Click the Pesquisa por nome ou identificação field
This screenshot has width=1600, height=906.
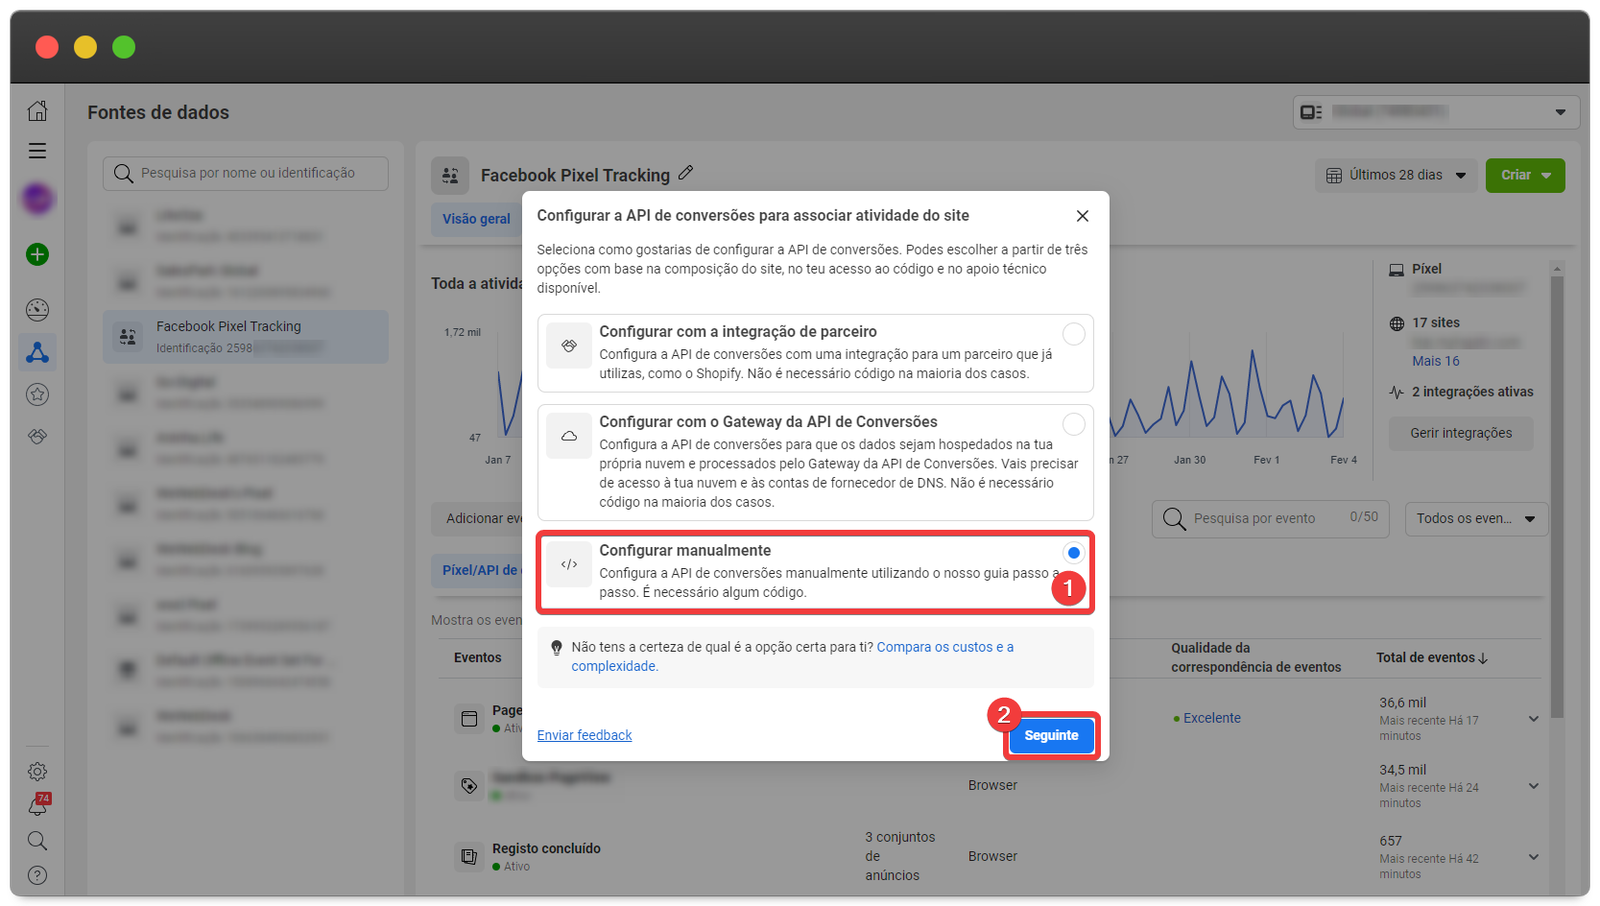pyautogui.click(x=246, y=173)
